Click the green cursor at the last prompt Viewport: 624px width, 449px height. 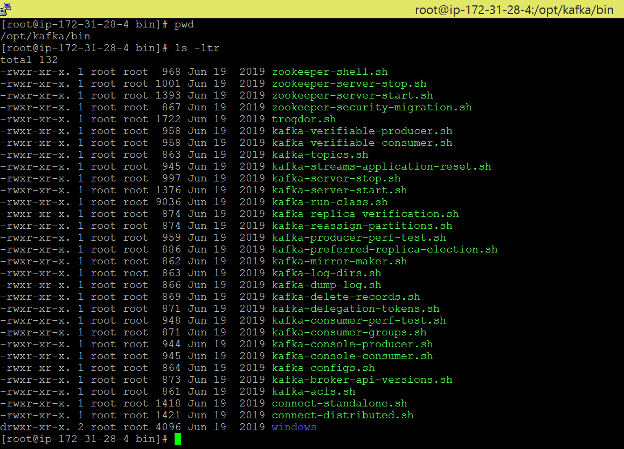pos(178,439)
